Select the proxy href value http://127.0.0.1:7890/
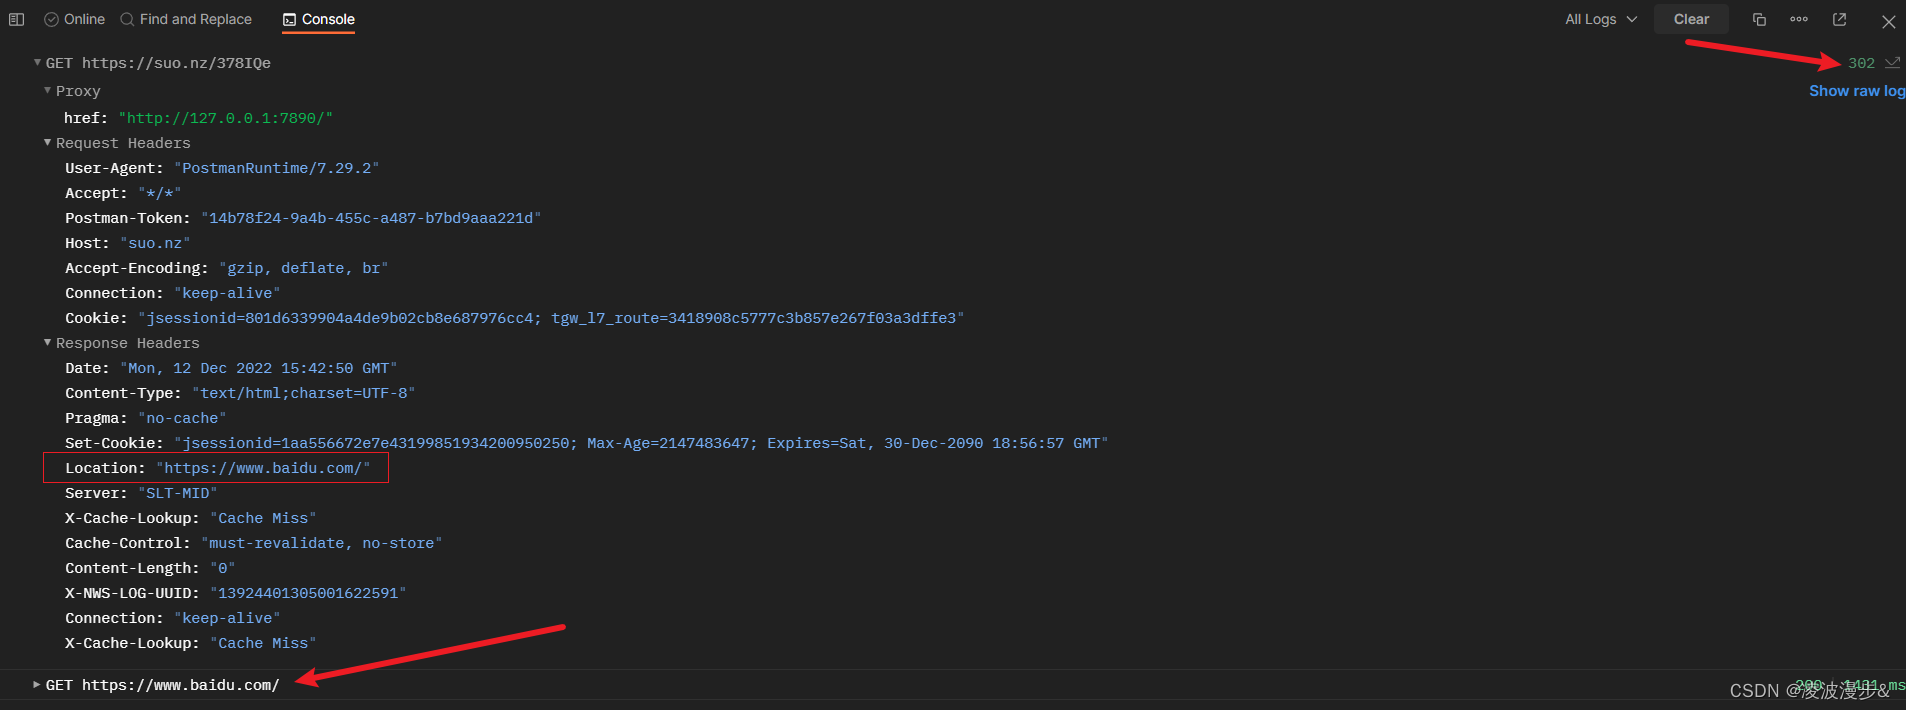Viewport: 1906px width, 710px height. (226, 118)
